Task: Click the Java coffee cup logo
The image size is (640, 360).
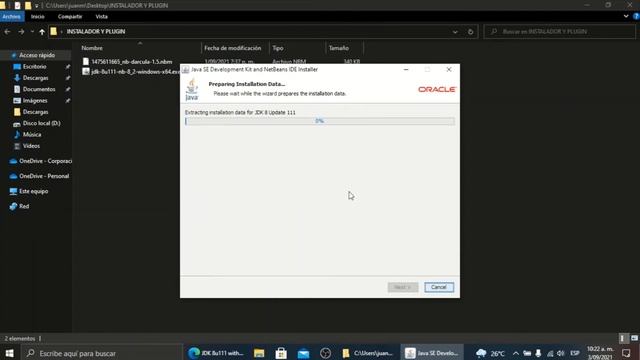Action: click(192, 89)
